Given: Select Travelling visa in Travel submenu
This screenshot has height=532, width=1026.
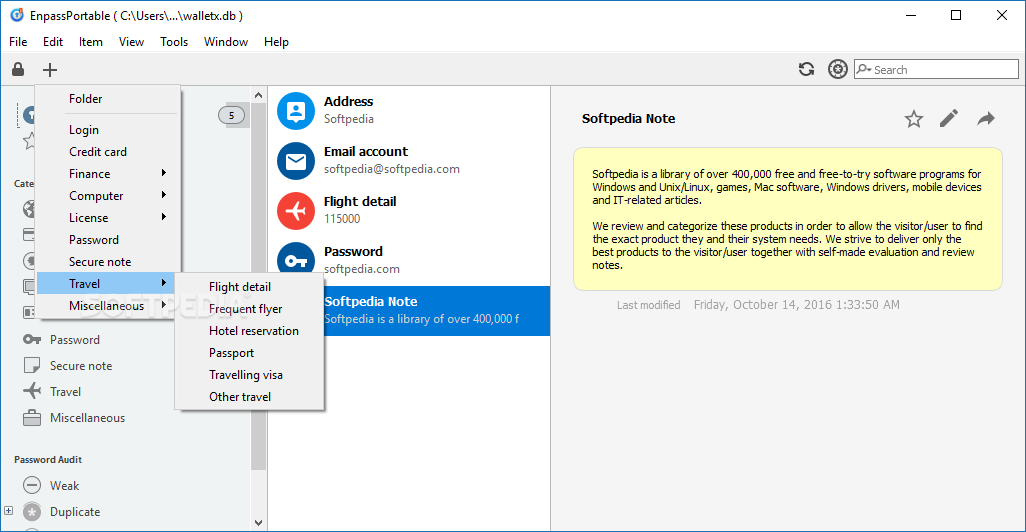Looking at the screenshot, I should (249, 375).
